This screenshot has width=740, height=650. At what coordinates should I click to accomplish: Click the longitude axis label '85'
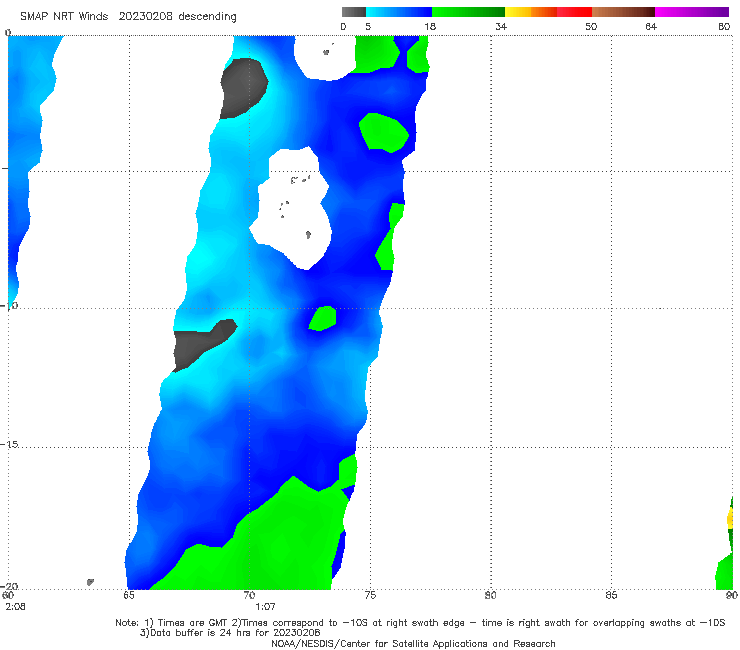(611, 595)
